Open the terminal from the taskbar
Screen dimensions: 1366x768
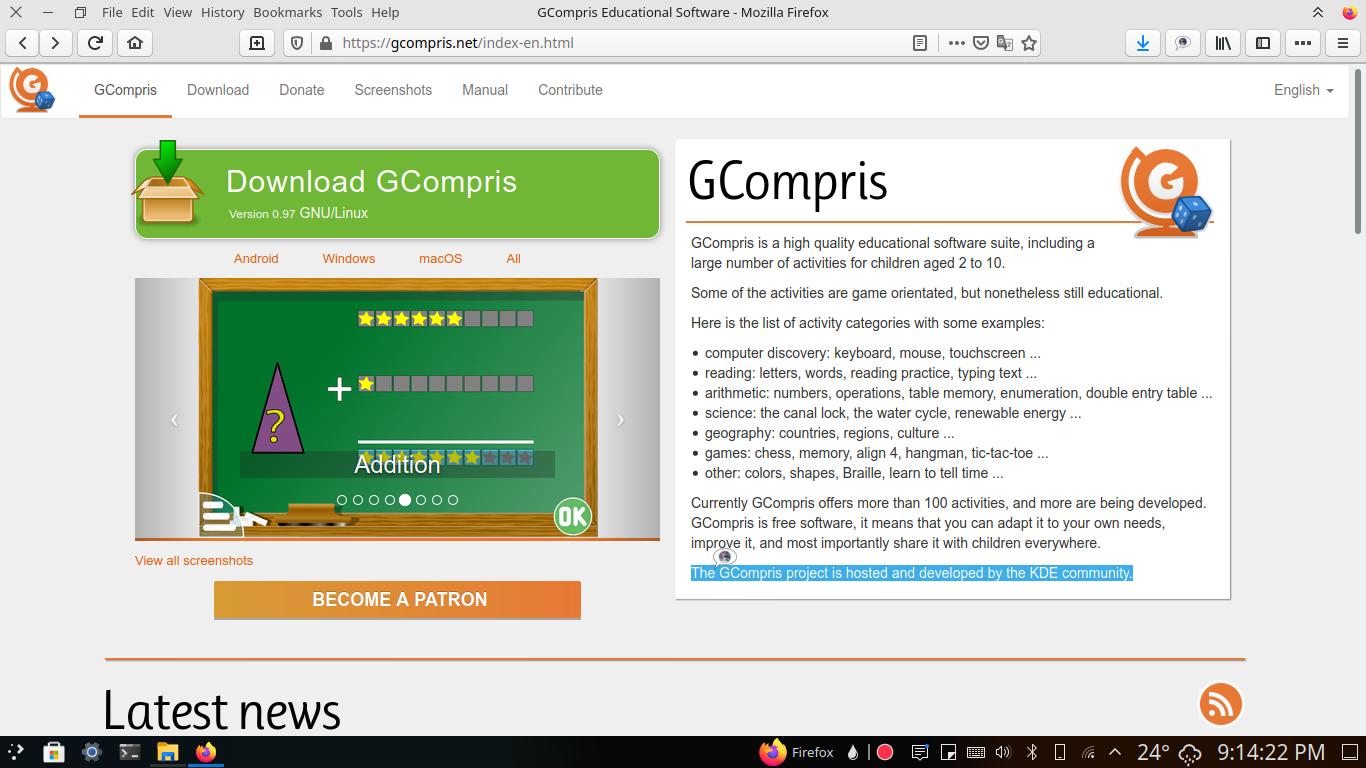pyautogui.click(x=129, y=752)
